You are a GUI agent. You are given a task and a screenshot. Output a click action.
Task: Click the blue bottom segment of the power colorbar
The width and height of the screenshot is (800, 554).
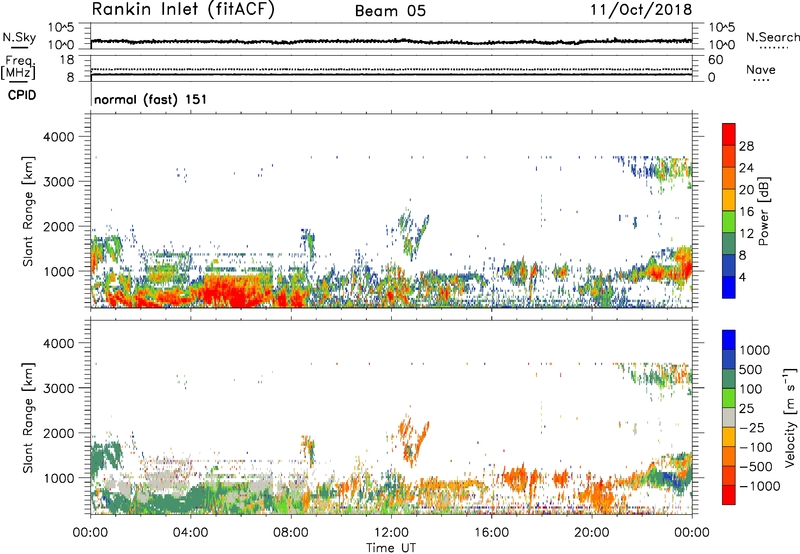coord(729,287)
